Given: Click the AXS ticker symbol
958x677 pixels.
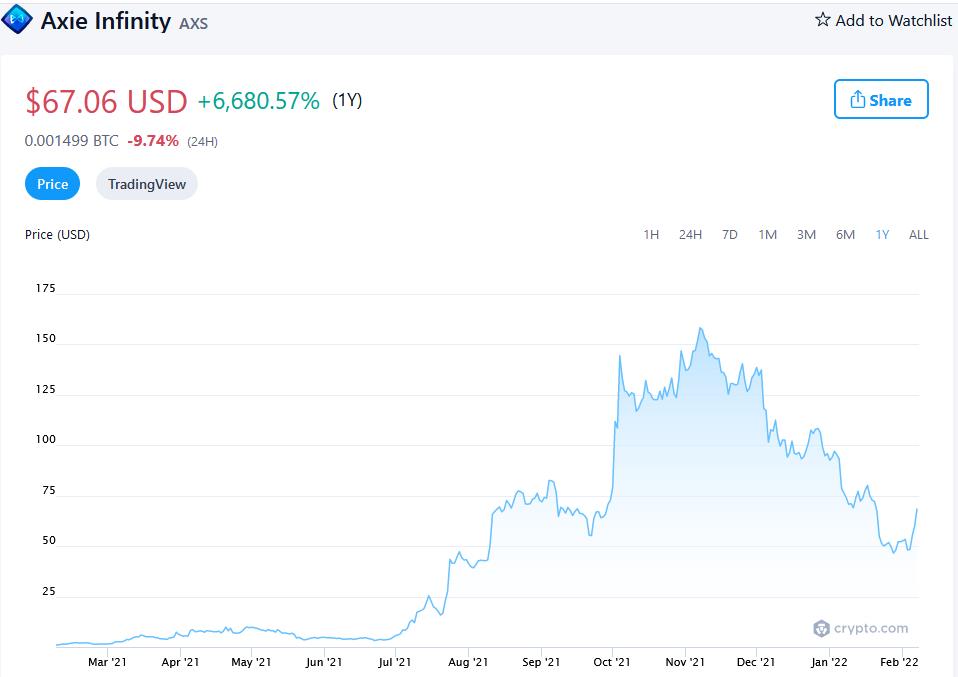Looking at the screenshot, I should (193, 24).
